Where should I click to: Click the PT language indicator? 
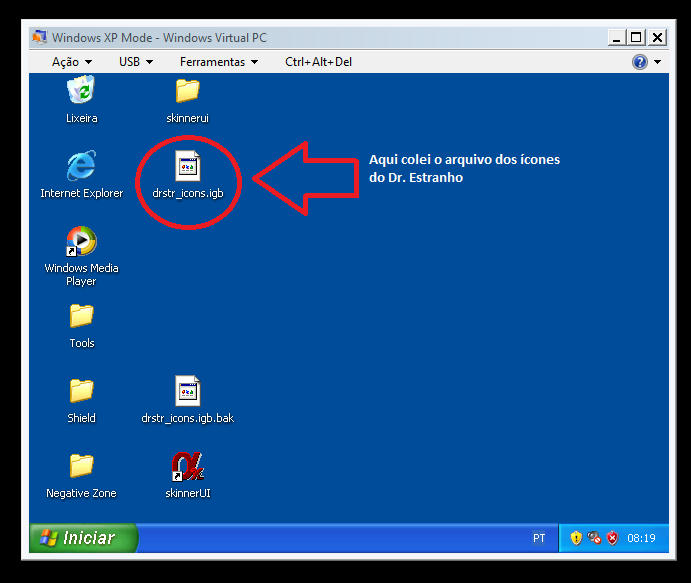pos(539,538)
